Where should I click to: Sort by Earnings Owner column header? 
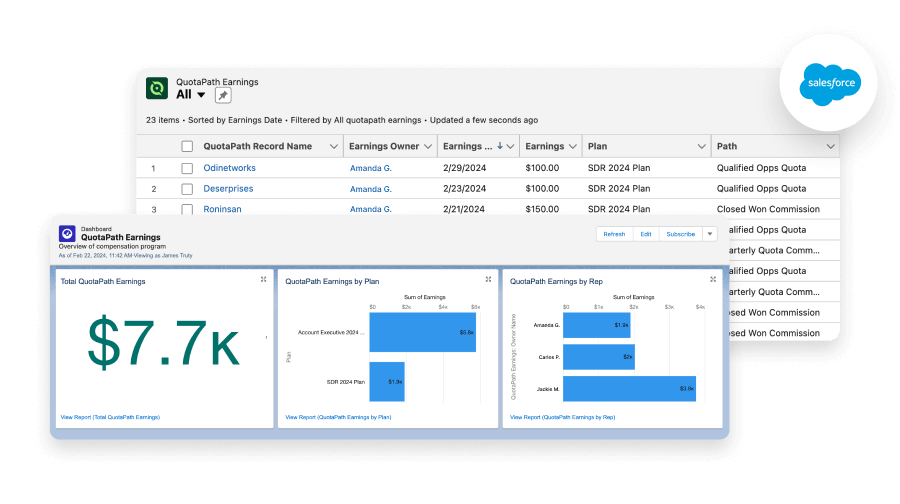tap(384, 146)
